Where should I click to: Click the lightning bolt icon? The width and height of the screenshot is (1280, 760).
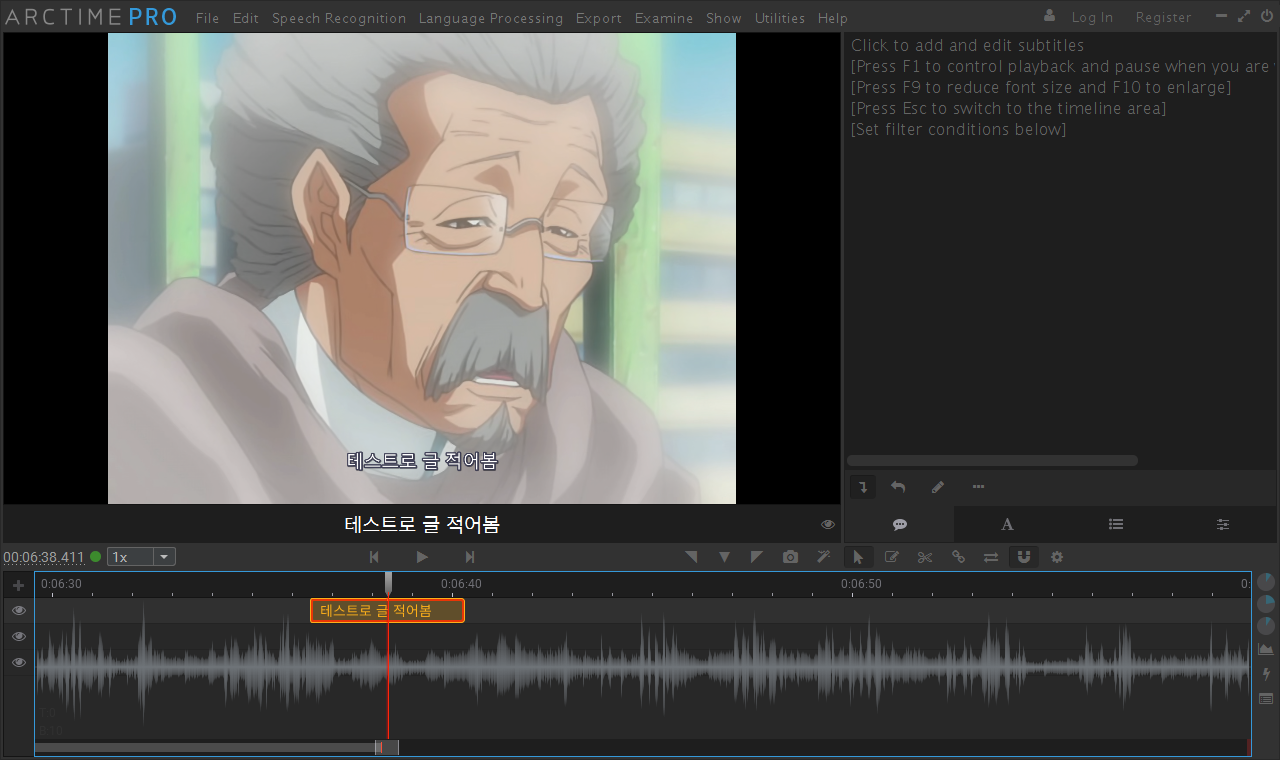[1266, 674]
